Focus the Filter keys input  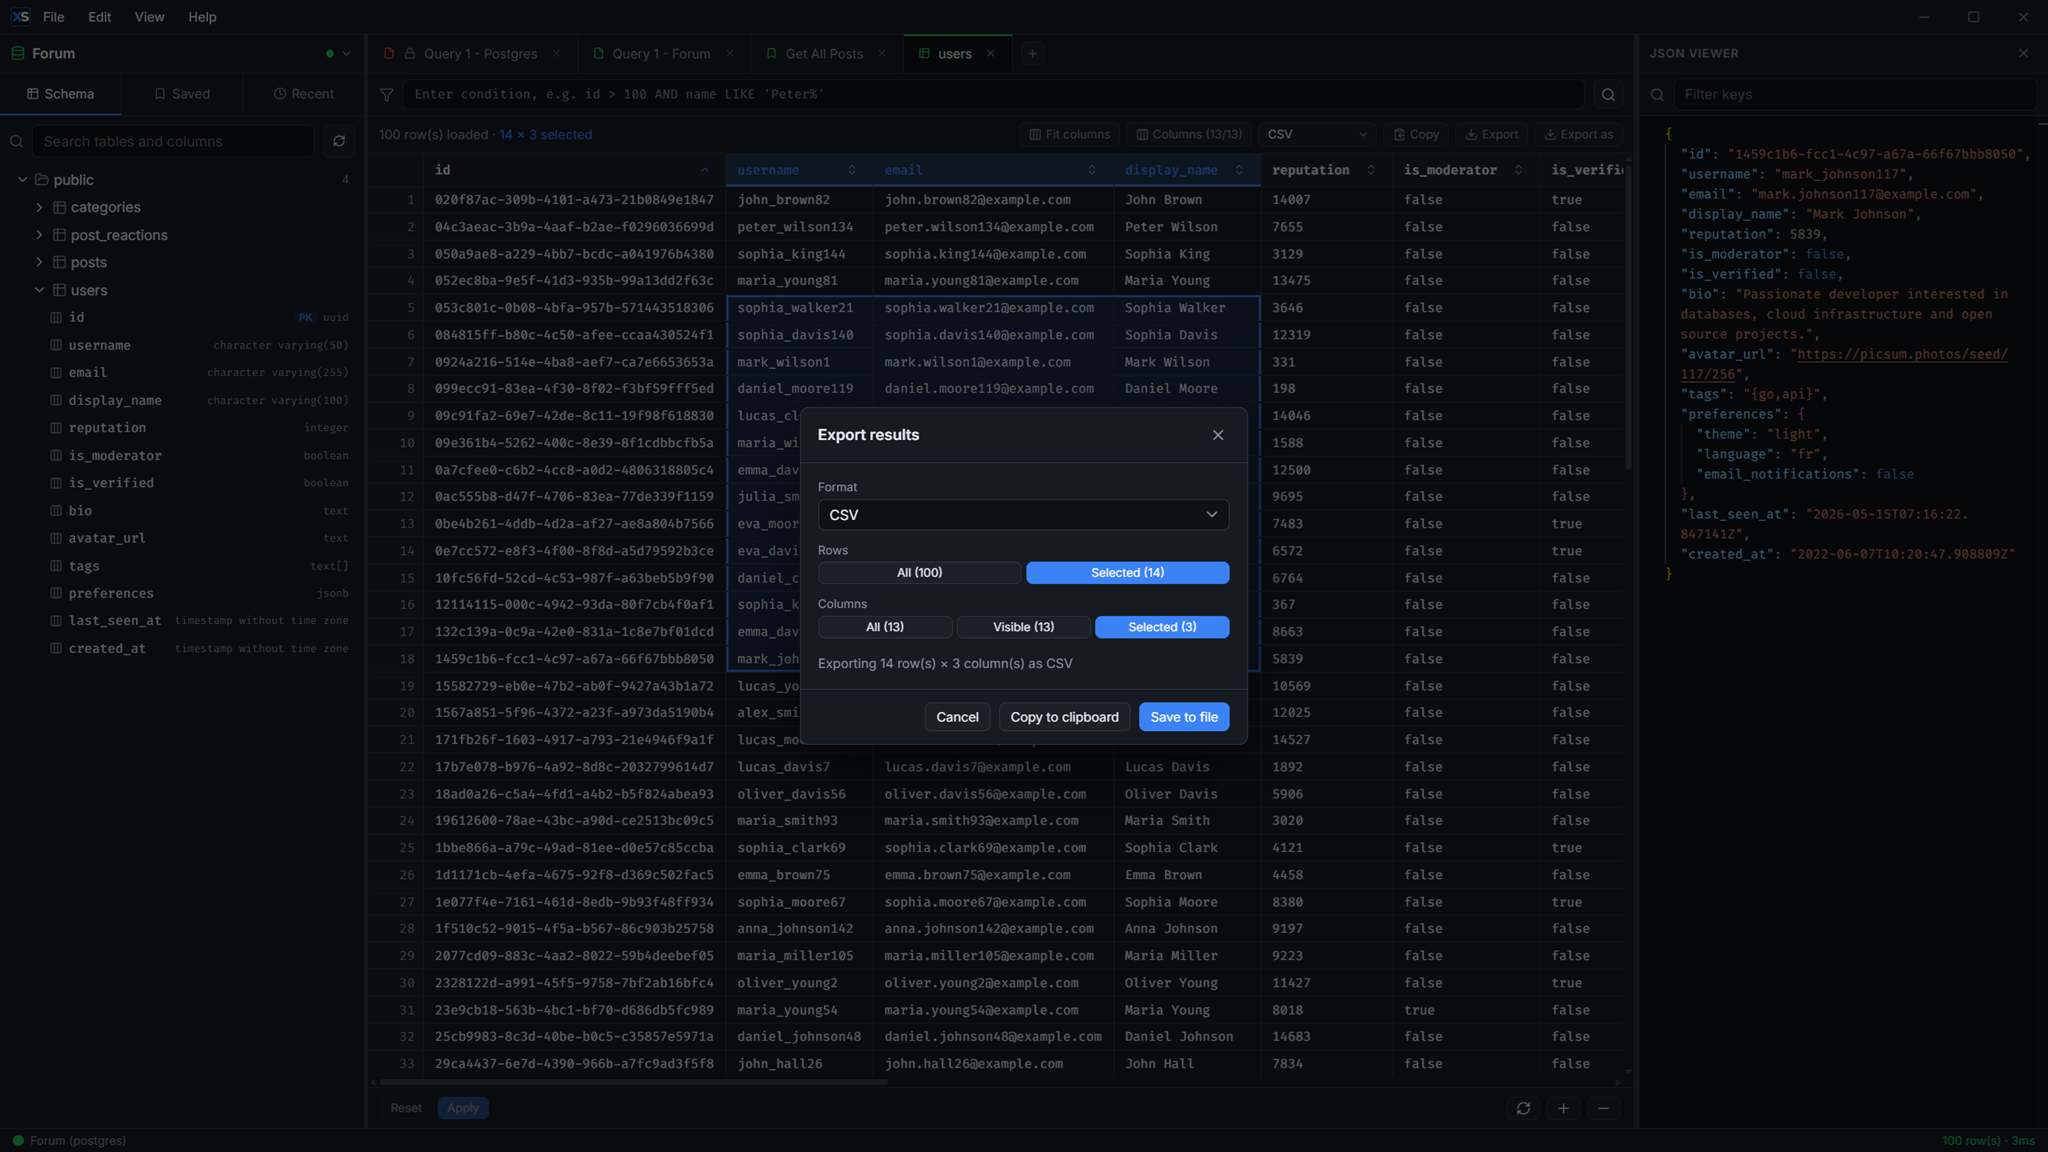(x=1856, y=95)
